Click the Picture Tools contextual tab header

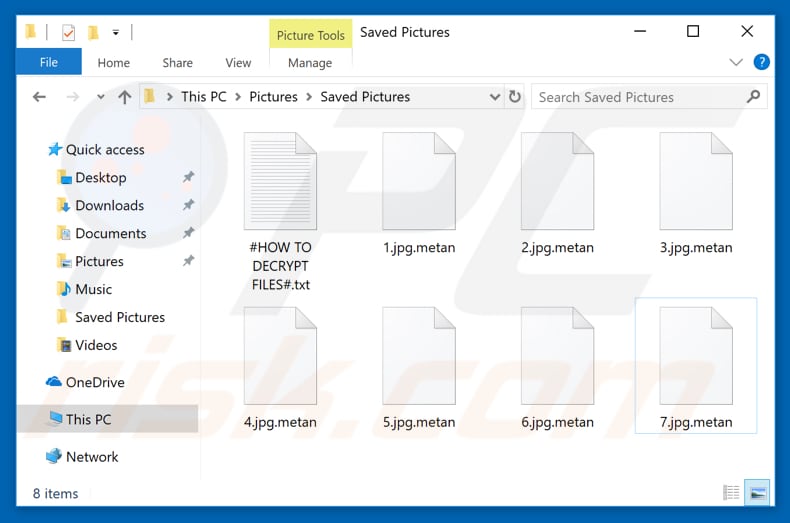[310, 35]
